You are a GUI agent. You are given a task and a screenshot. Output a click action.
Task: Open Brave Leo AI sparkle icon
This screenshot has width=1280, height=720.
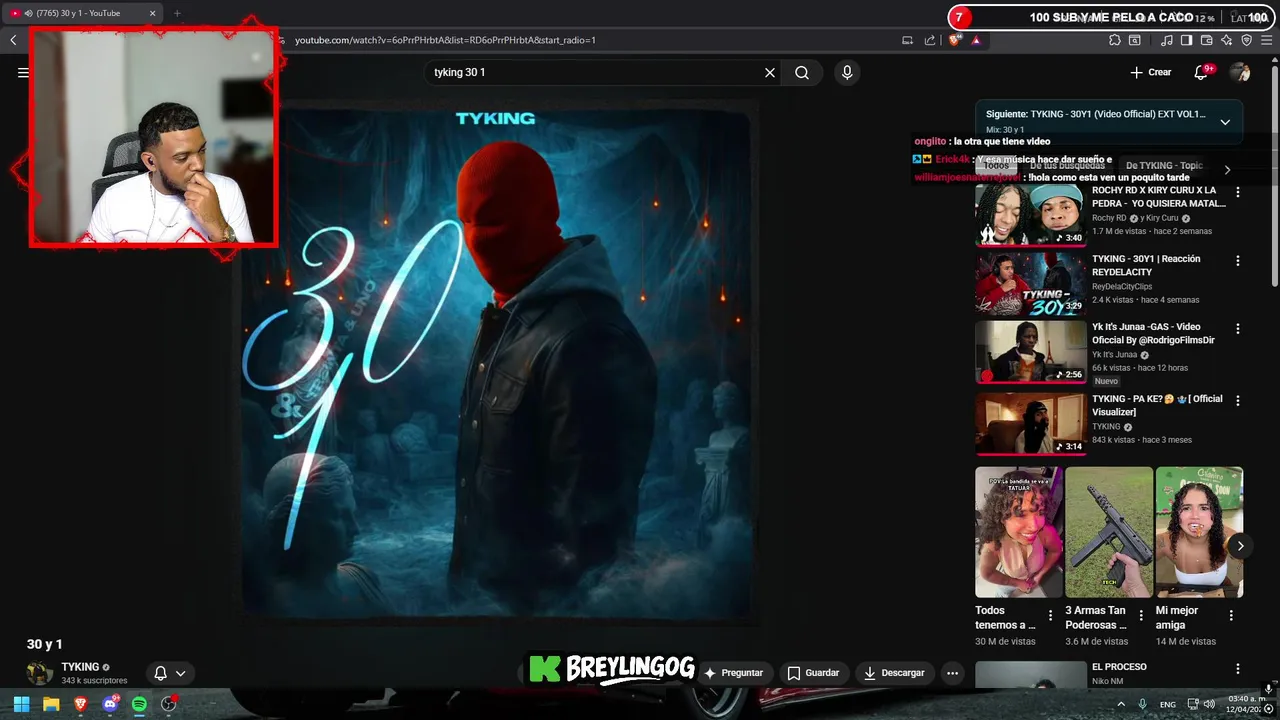tap(1226, 40)
